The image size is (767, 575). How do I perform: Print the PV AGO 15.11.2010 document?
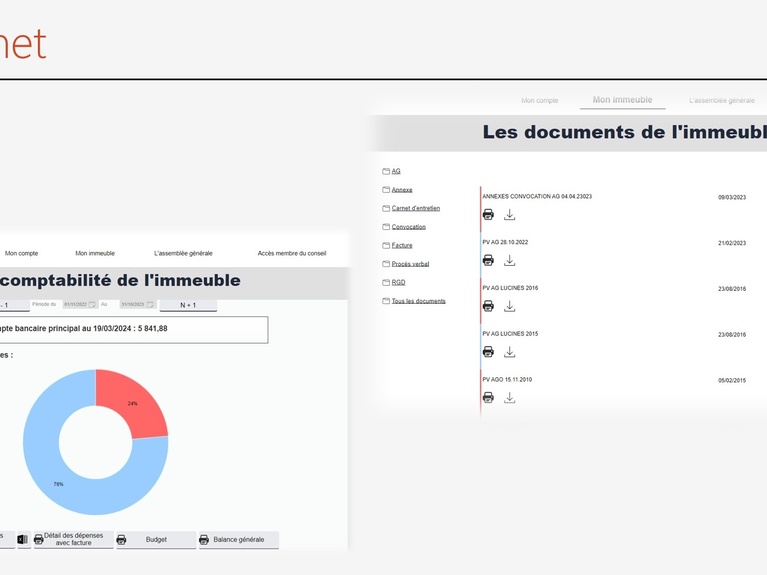[x=488, y=397]
